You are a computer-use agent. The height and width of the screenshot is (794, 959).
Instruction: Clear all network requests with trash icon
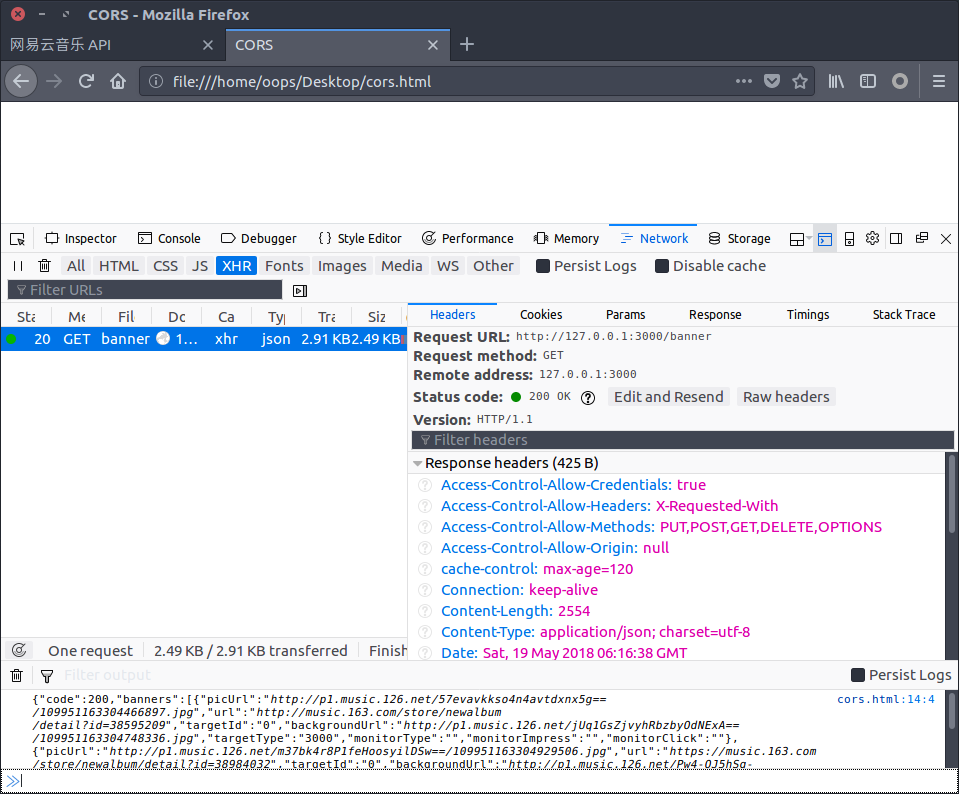42,265
